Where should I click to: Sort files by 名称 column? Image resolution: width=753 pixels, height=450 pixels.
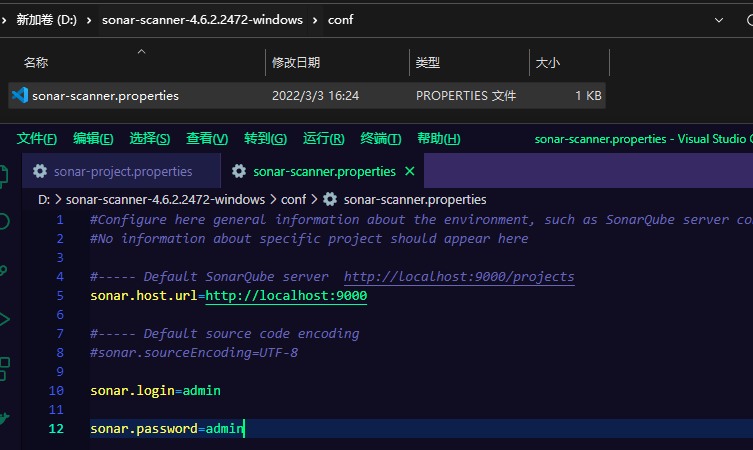pyautogui.click(x=36, y=62)
